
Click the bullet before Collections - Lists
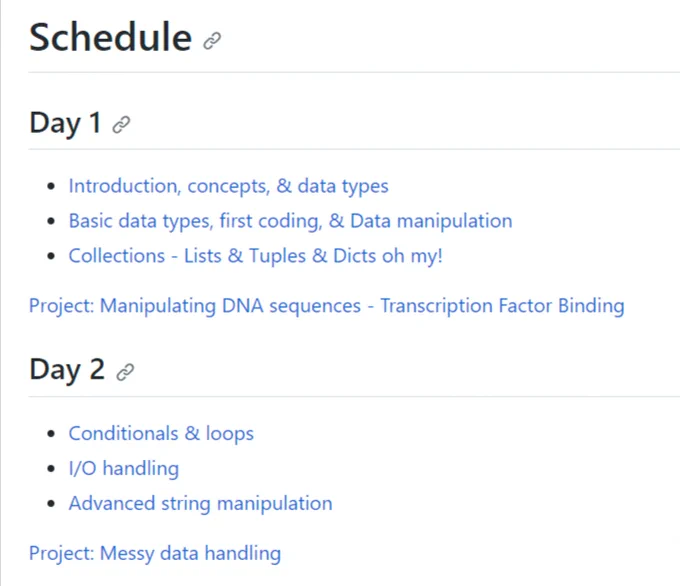(51, 256)
